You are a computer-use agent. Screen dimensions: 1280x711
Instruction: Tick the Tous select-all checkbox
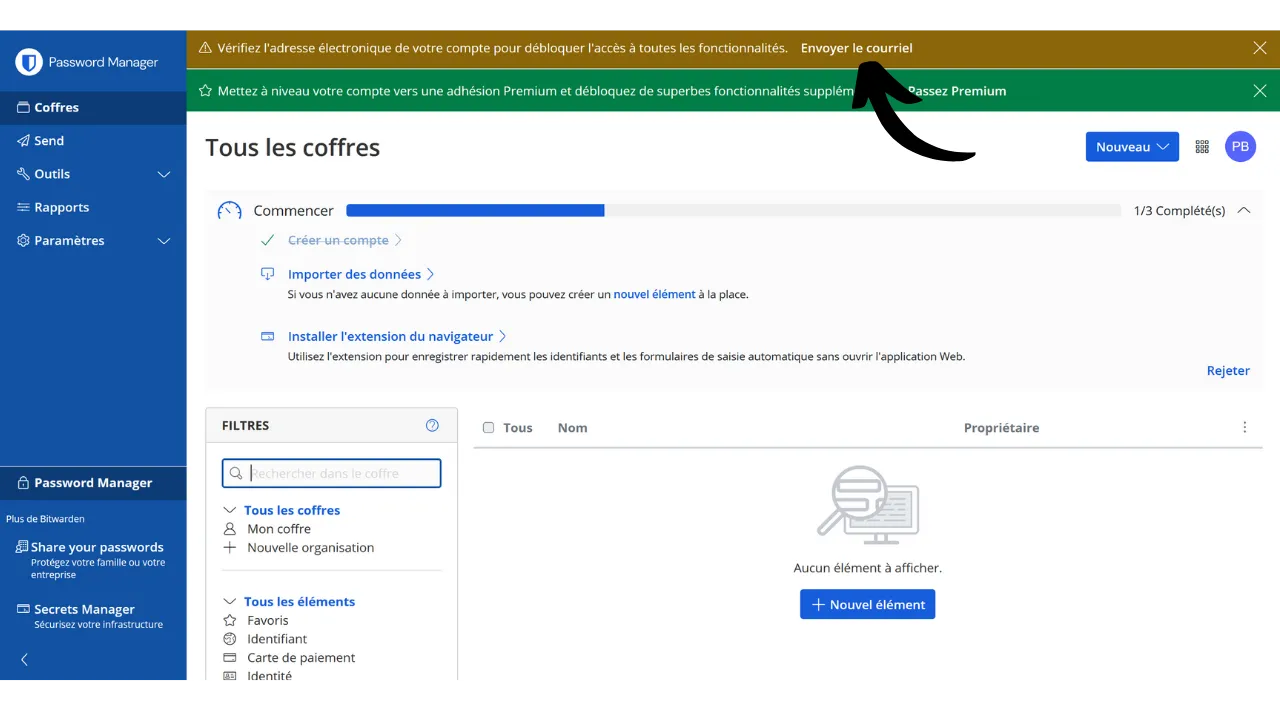pyautogui.click(x=489, y=427)
